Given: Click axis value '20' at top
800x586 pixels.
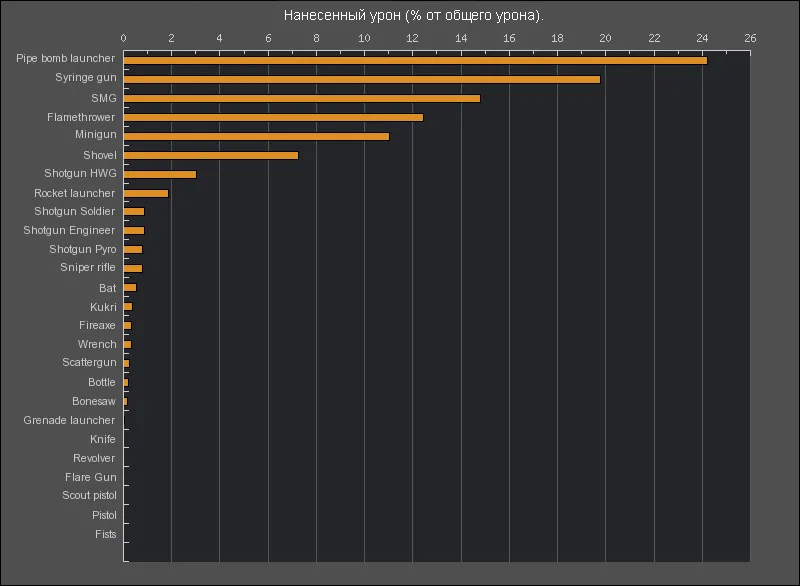Looking at the screenshot, I should 606,38.
